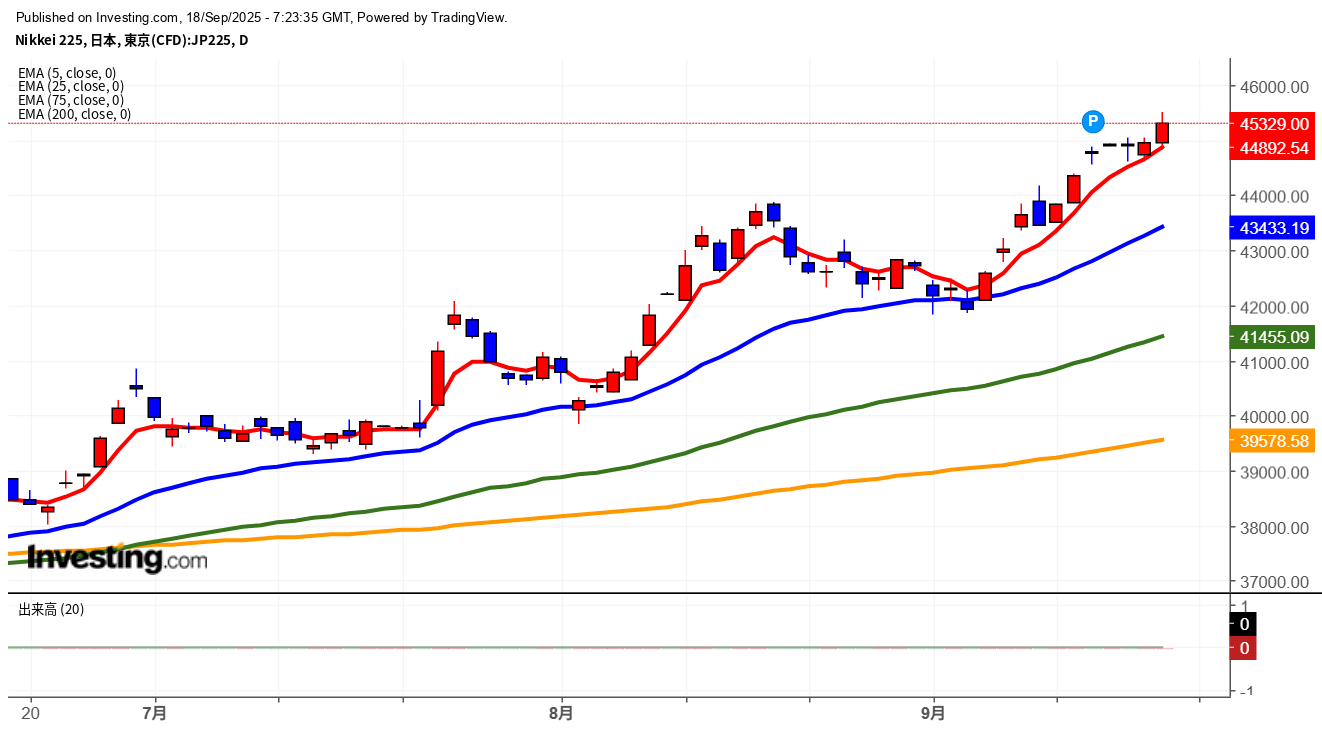Screen dimensions: 1322x730
Task: Click the 39000.00 price axis label
Action: pos(1274,472)
